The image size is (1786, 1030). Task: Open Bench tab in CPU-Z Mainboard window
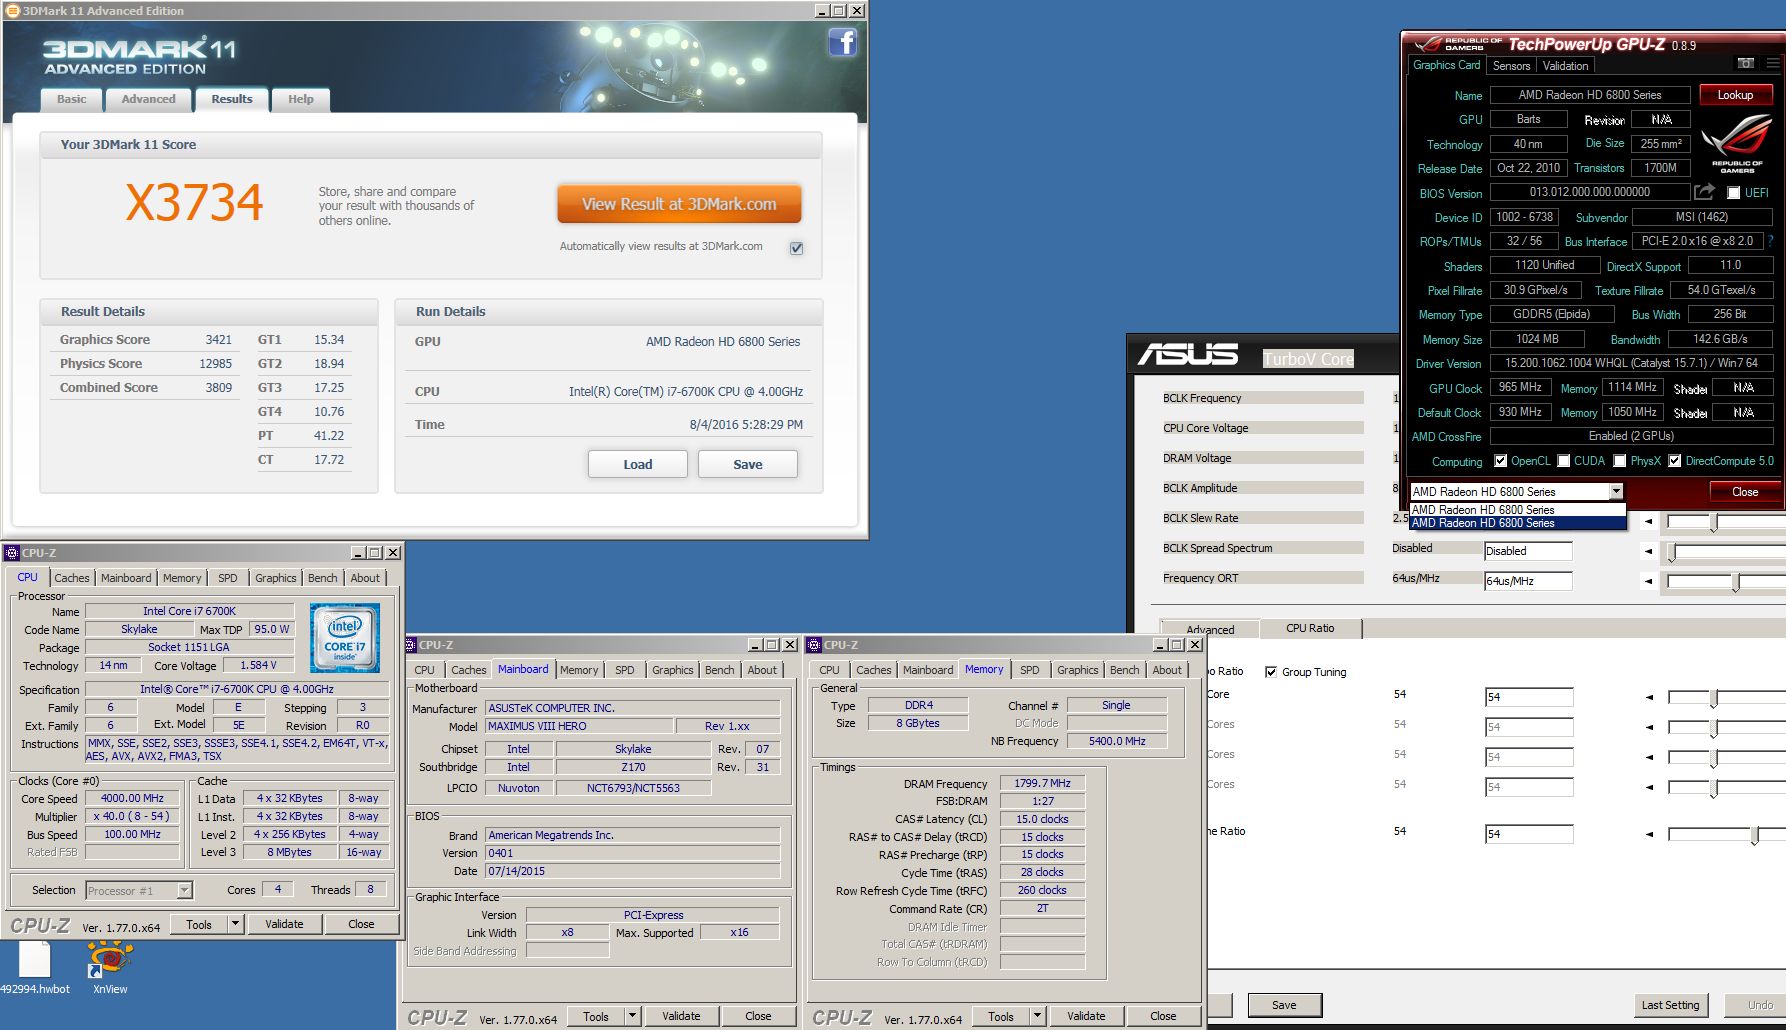pos(719,670)
